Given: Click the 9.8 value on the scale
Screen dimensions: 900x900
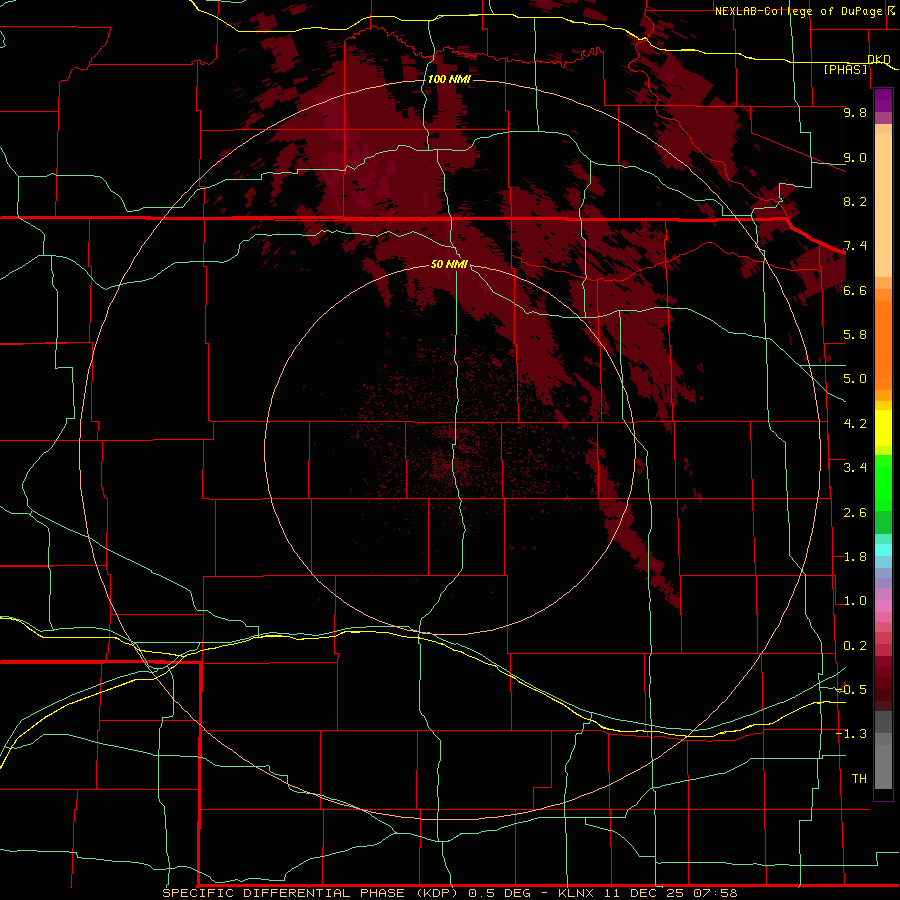Looking at the screenshot, I should 855,112.
